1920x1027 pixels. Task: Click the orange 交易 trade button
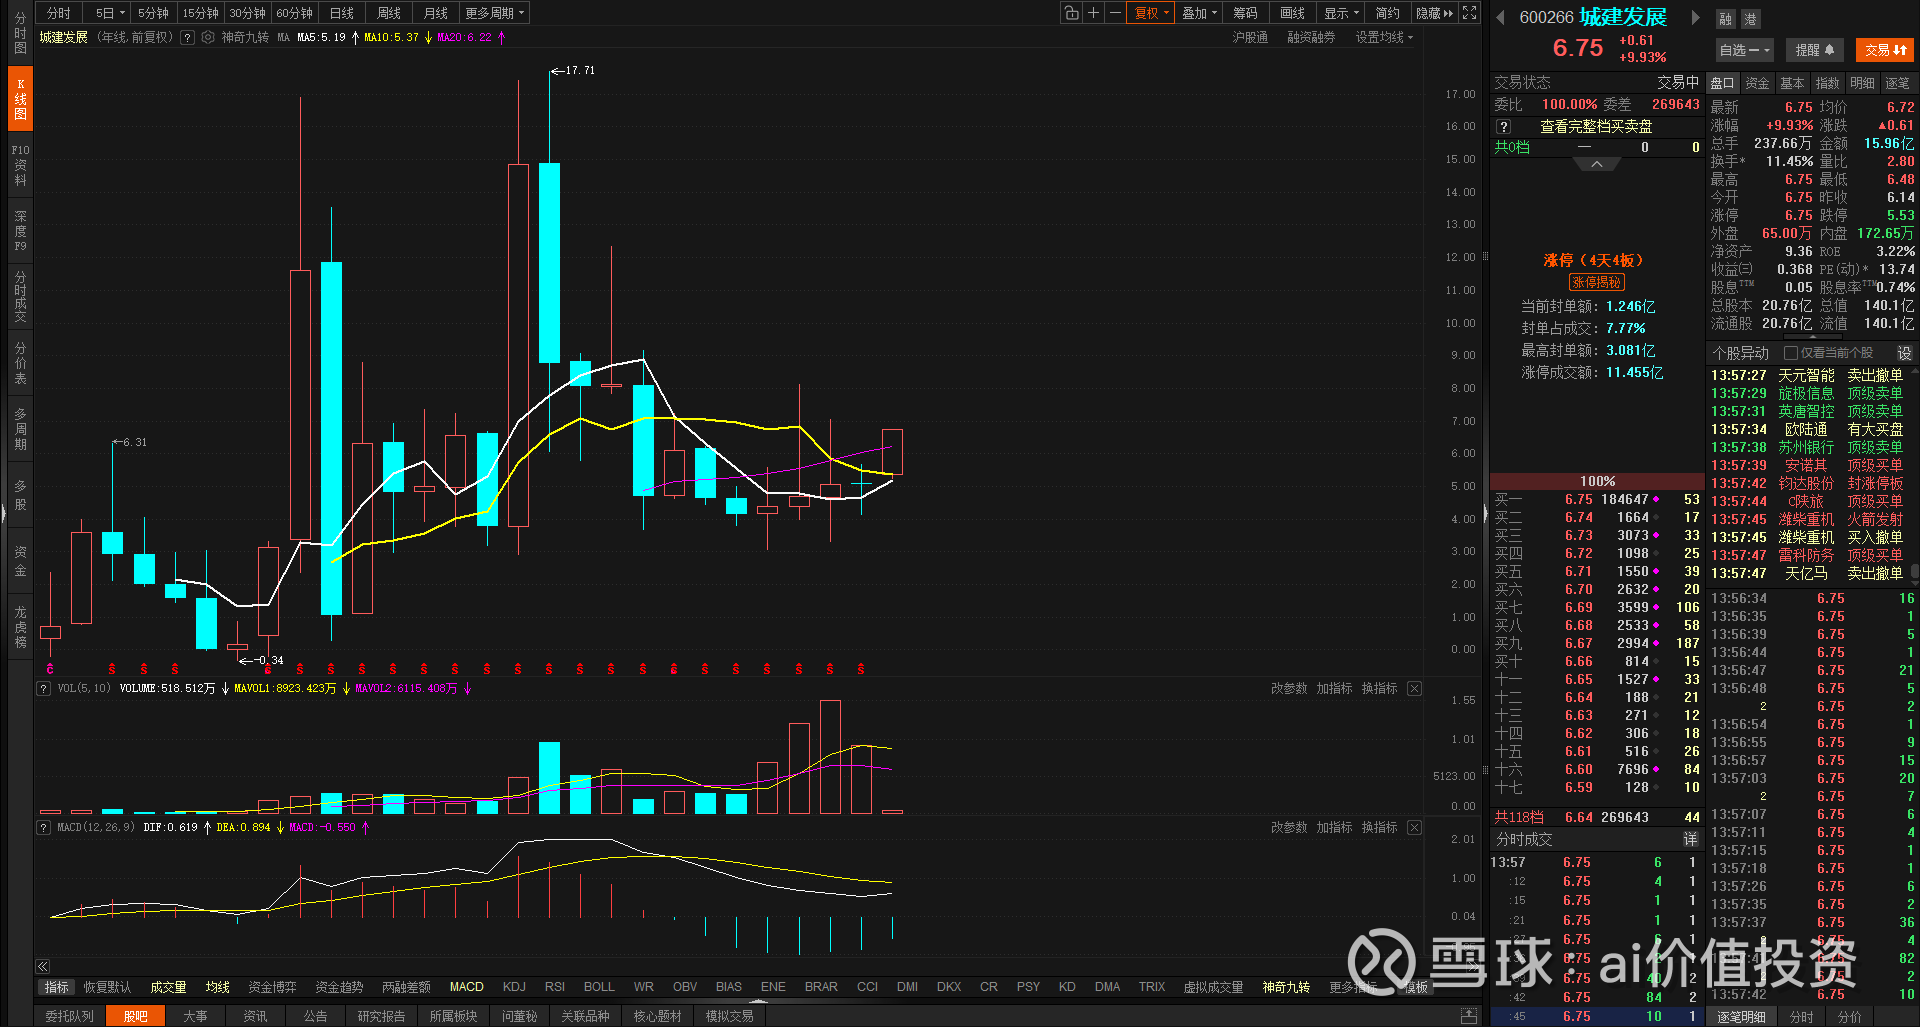(1885, 50)
